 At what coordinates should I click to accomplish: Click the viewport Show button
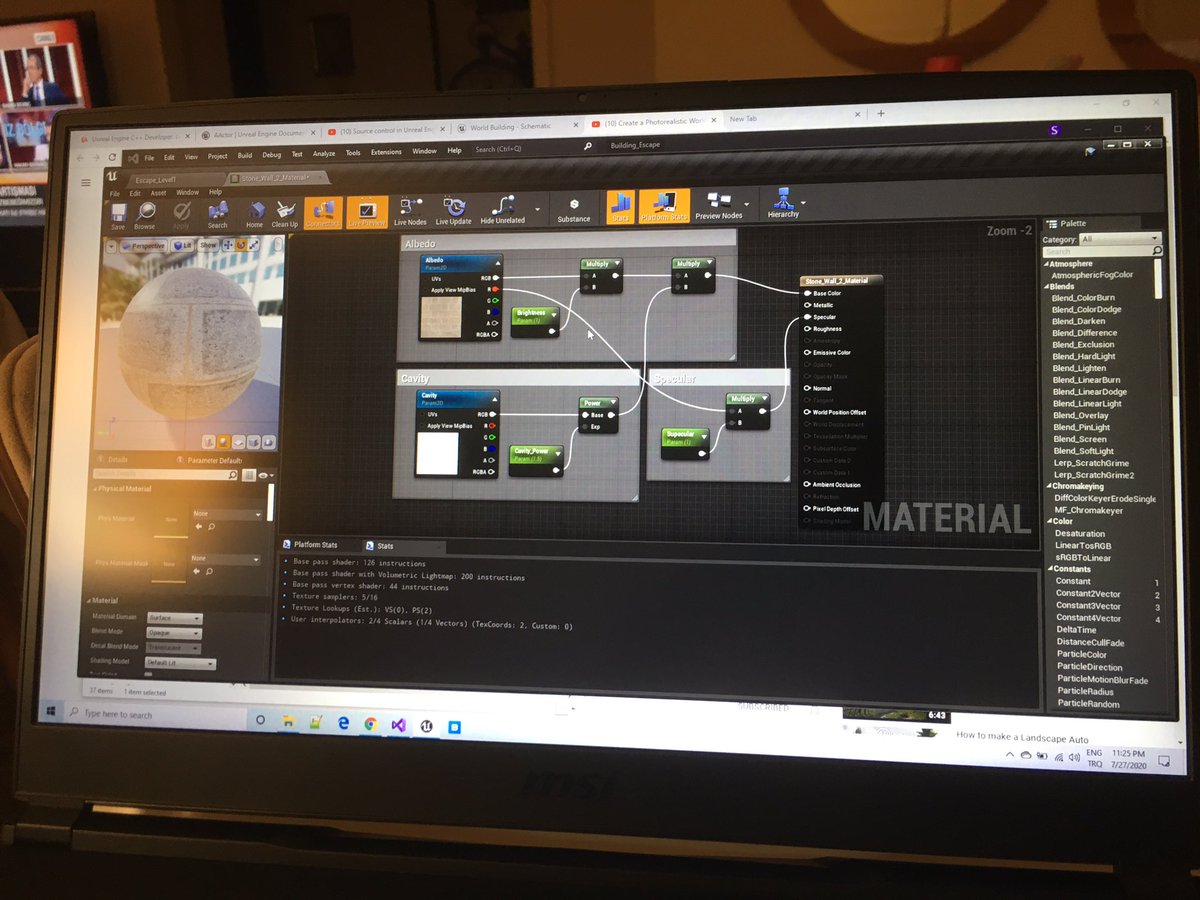[x=208, y=244]
